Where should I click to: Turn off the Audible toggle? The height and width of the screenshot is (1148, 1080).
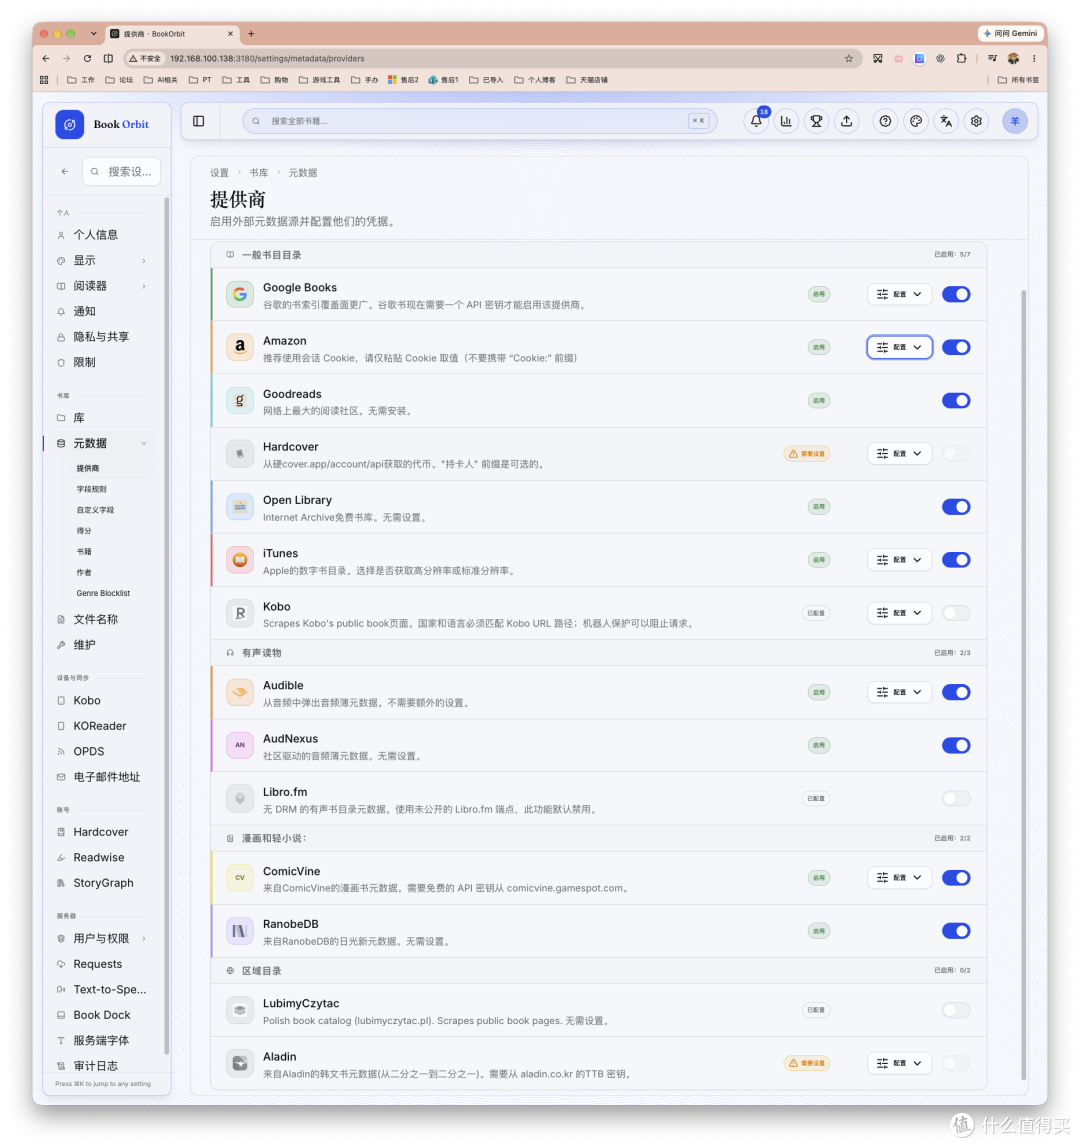tap(956, 692)
